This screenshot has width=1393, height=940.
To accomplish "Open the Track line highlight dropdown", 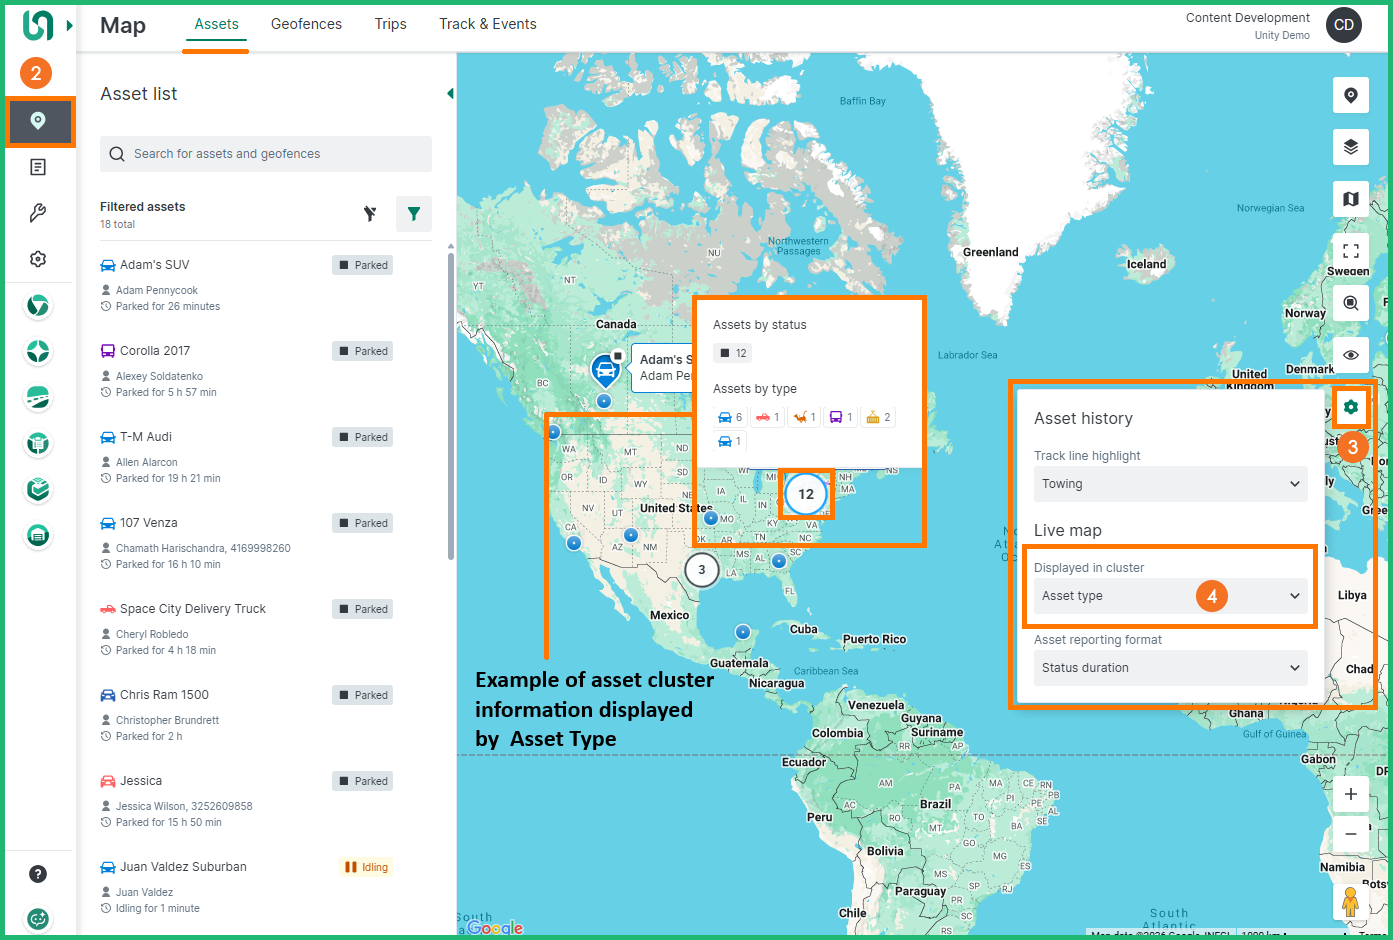I will pyautogui.click(x=1169, y=484).
